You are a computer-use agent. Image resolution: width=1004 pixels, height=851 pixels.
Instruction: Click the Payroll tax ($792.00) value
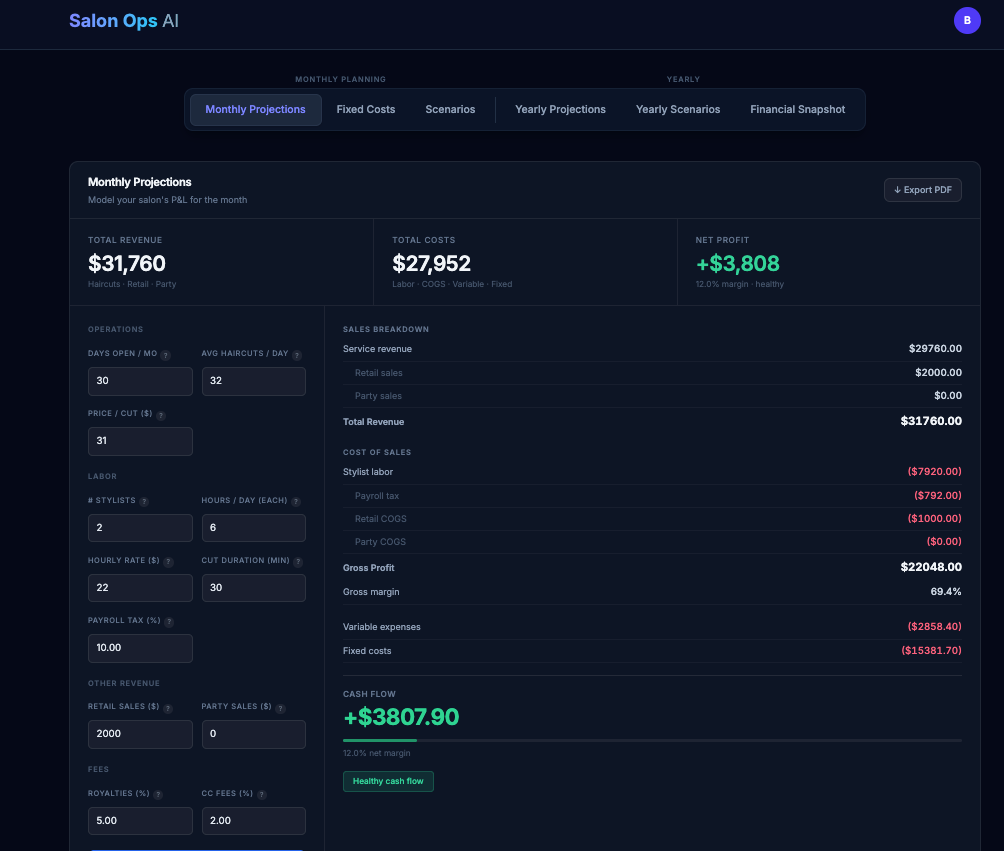coord(937,495)
